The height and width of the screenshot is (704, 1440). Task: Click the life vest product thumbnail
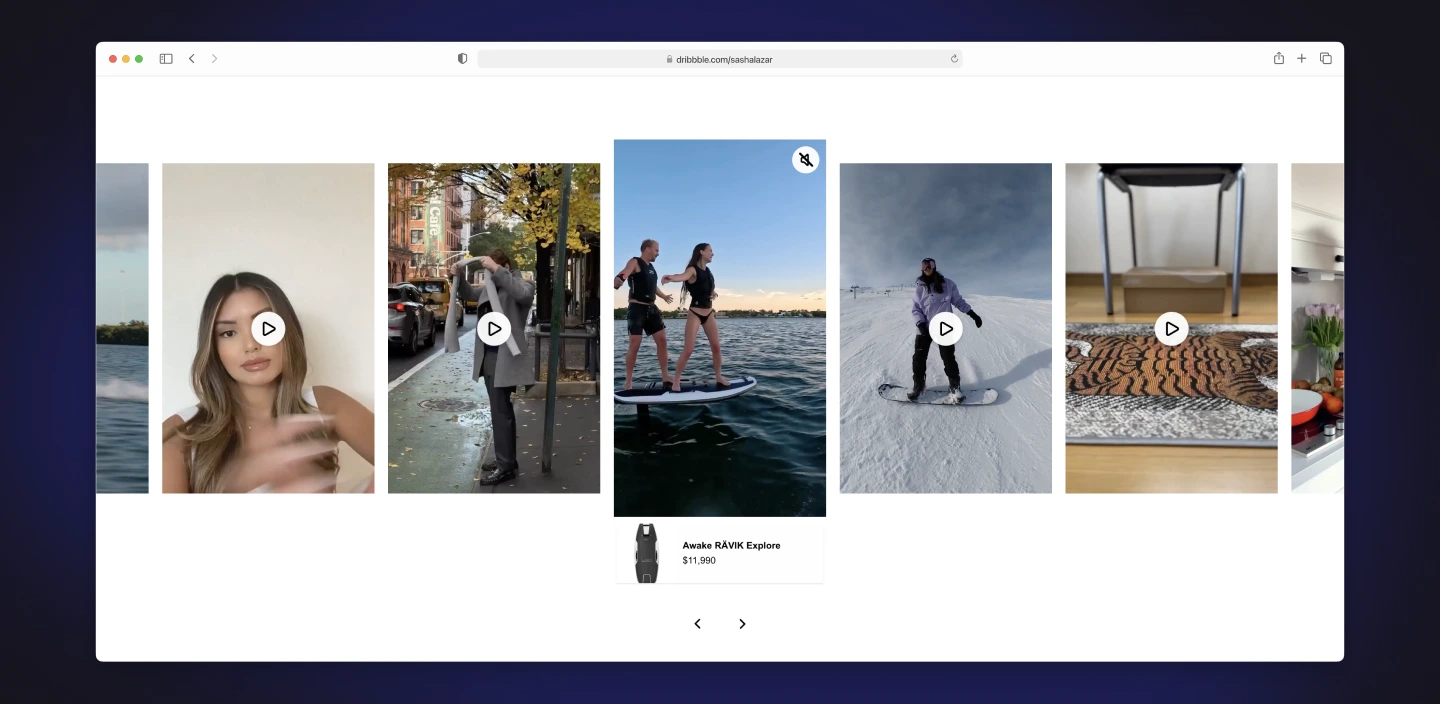(646, 552)
